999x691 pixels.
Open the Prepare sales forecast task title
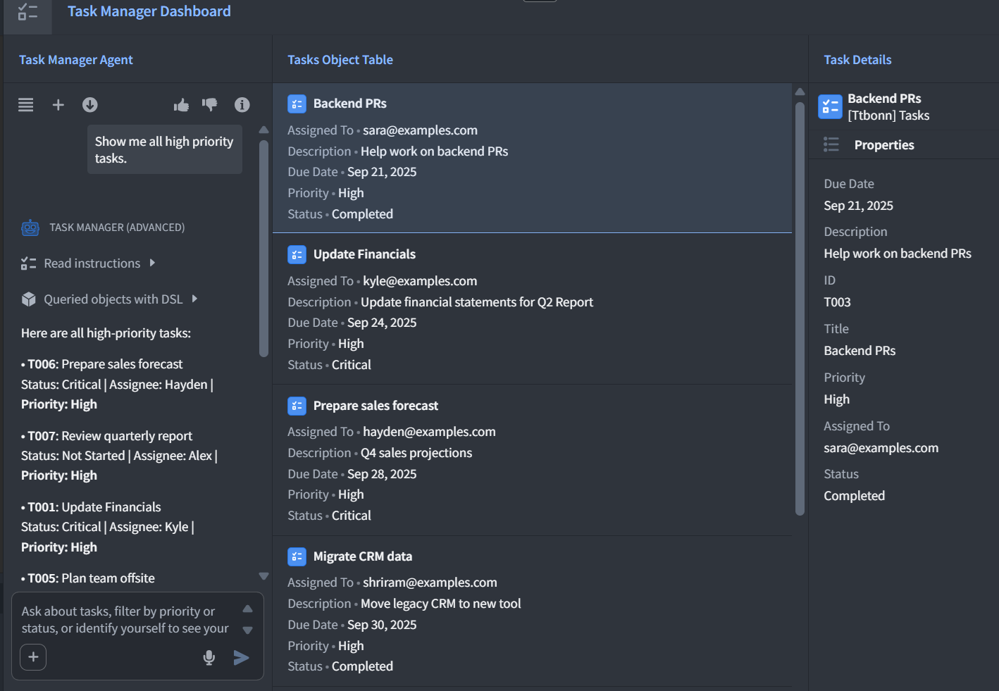pos(376,406)
